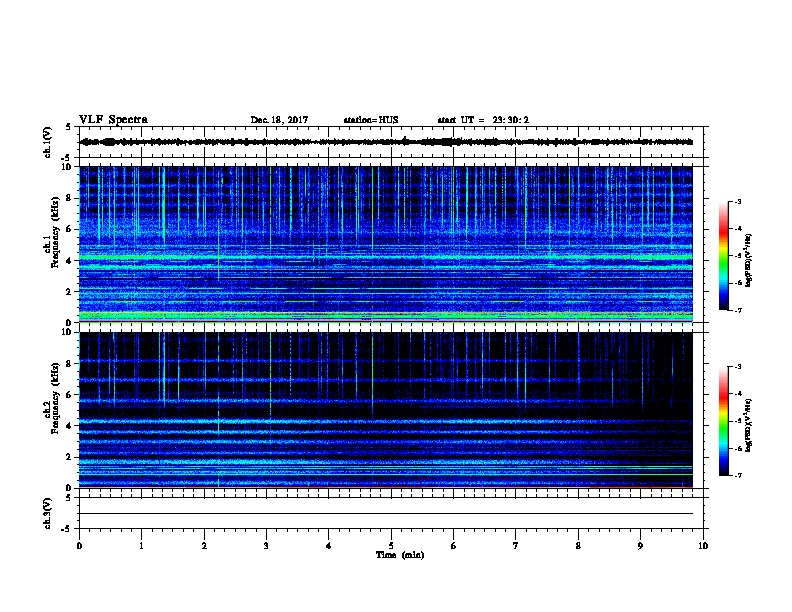The width and height of the screenshot is (792, 612).
Task: Click the 'ch.1(V)' waveform axis label
Action: point(47,142)
